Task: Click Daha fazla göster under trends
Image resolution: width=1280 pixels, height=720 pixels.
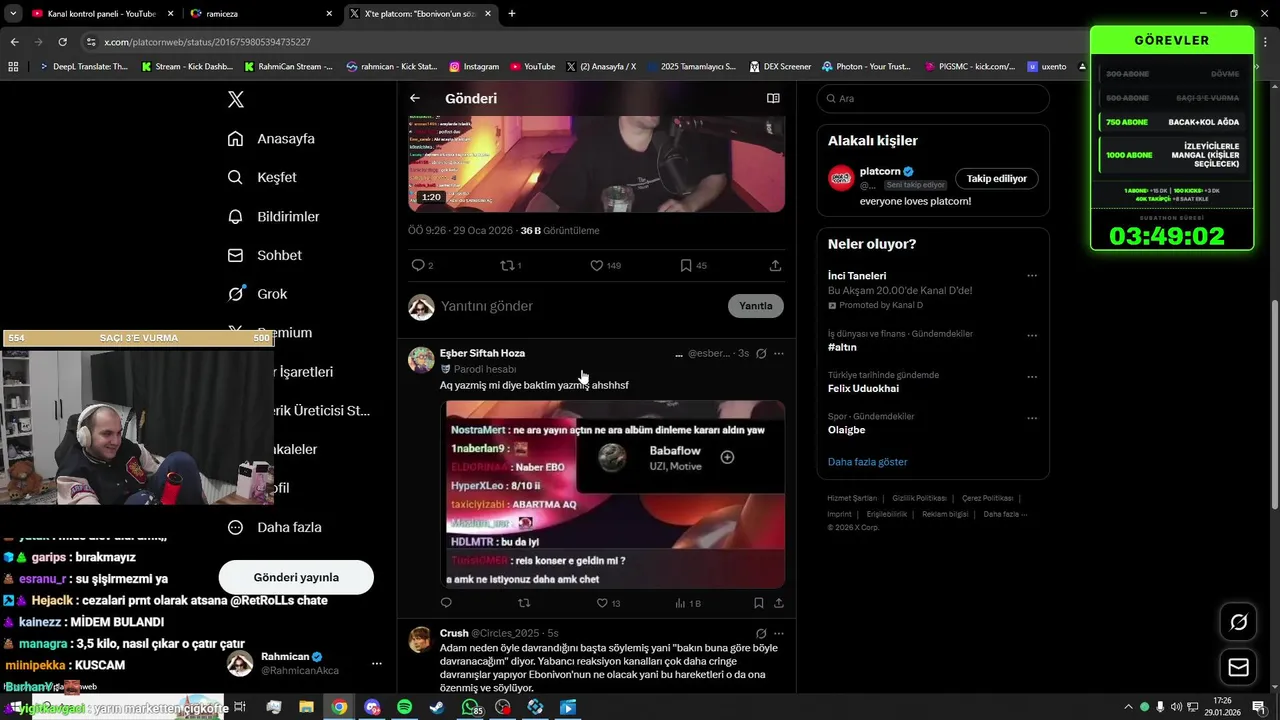Action: tap(867, 462)
